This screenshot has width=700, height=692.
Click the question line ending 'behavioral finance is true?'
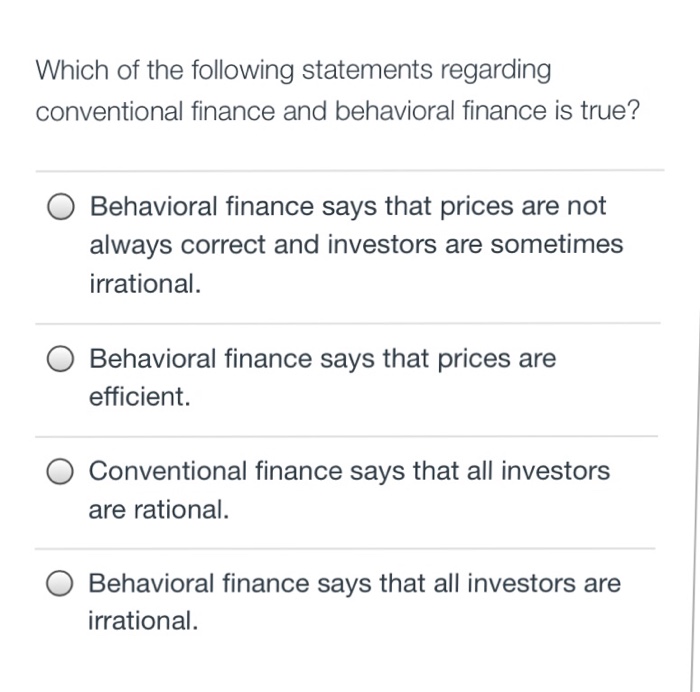336,109
